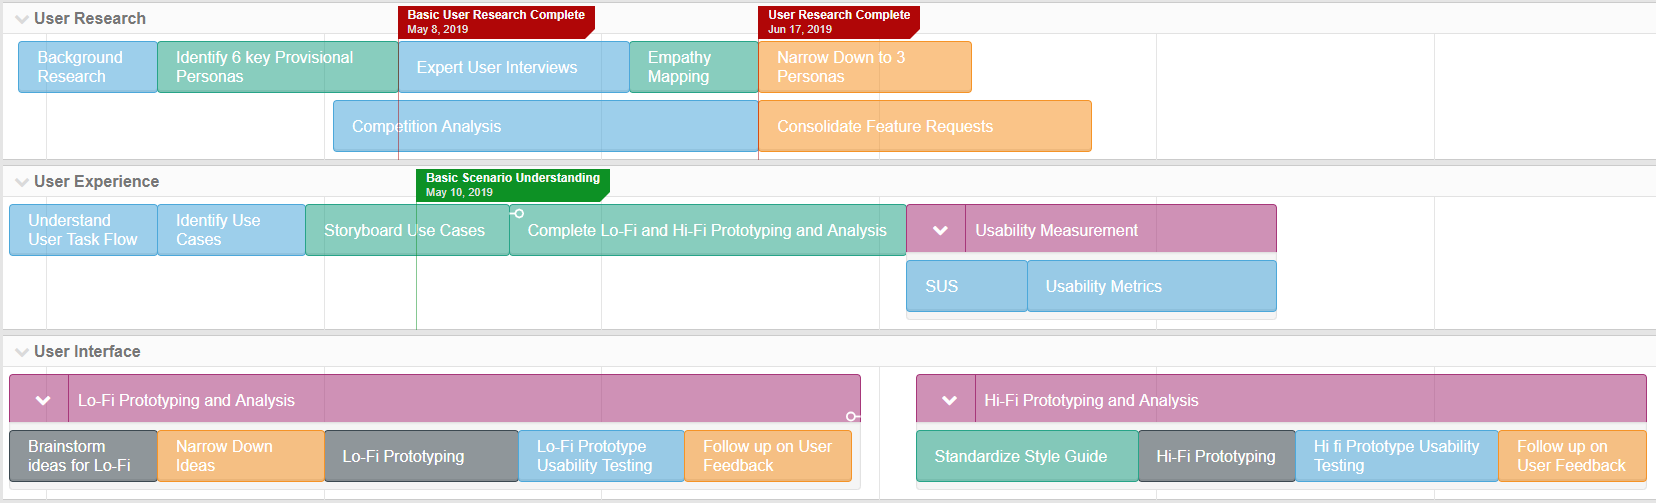The height and width of the screenshot is (503, 1656).
Task: Select the Competition Analysis task bar
Action: point(545,126)
